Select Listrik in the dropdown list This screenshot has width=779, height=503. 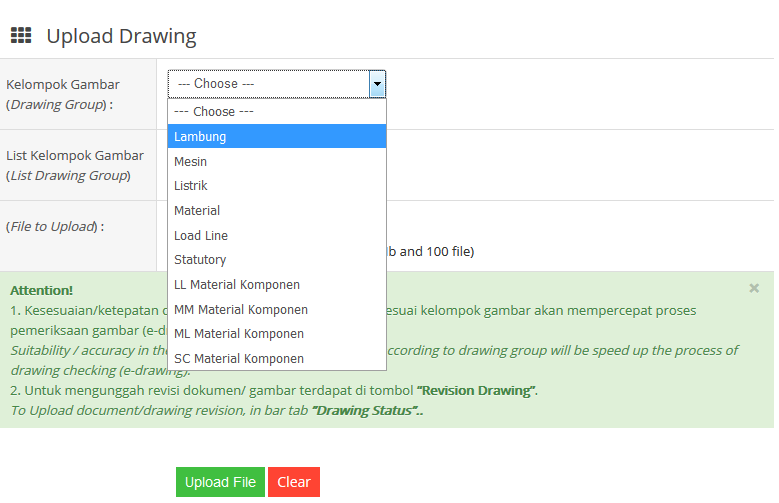pos(191,186)
